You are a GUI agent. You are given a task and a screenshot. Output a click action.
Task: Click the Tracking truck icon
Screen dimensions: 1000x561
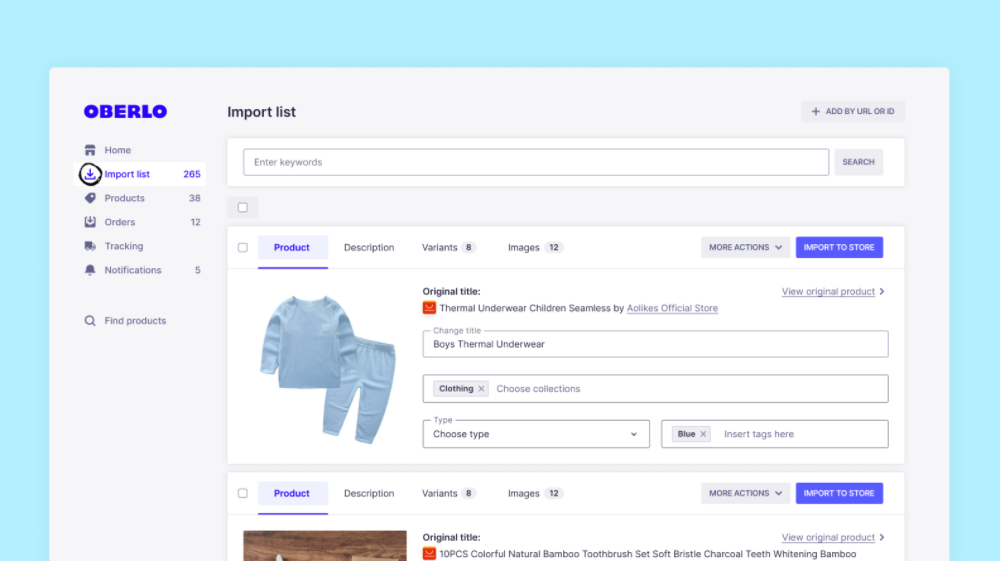(90, 246)
